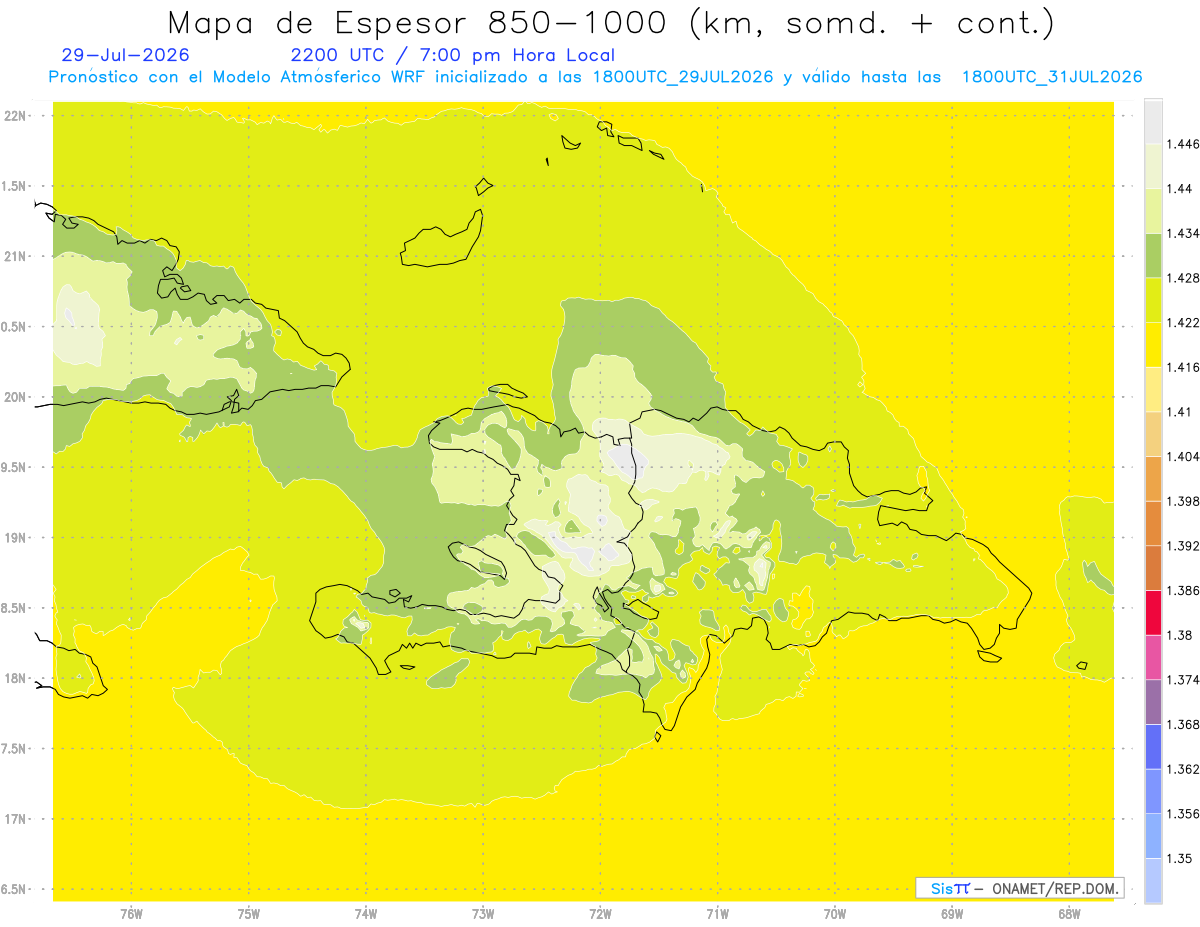Select the light yellow segment between 1.41 and 1.416

tap(1153, 389)
